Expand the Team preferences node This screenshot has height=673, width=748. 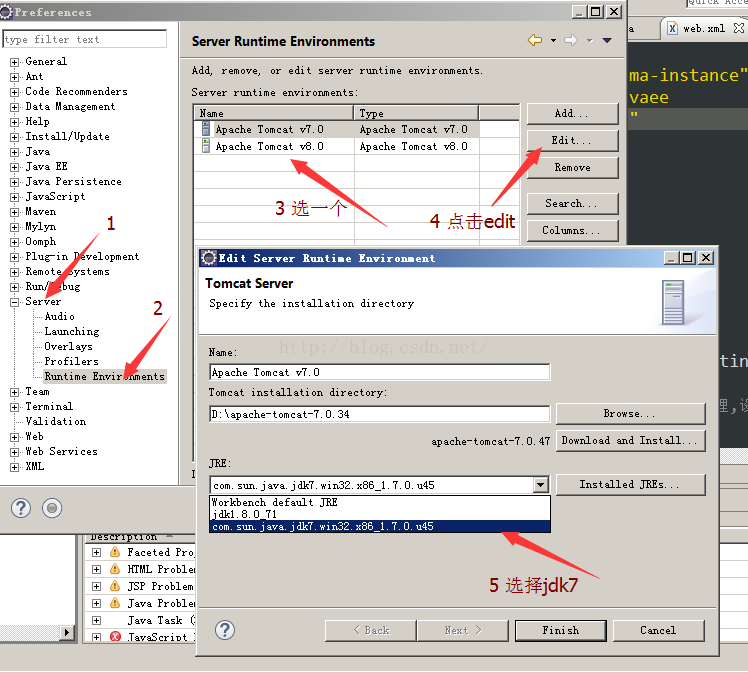click(15, 392)
